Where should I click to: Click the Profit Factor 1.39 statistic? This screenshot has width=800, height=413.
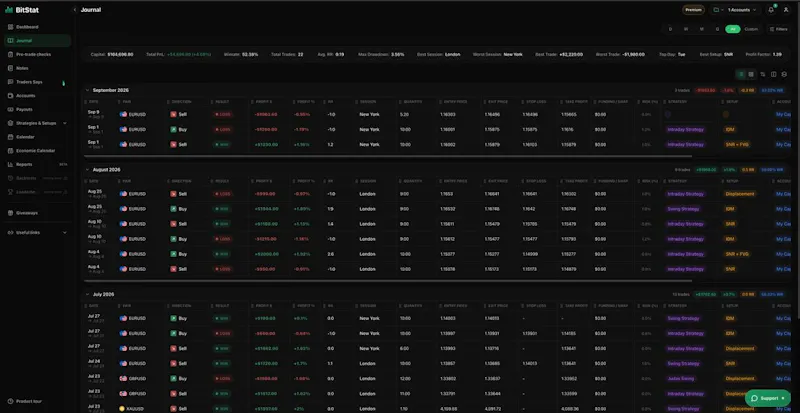pyautogui.click(x=763, y=54)
